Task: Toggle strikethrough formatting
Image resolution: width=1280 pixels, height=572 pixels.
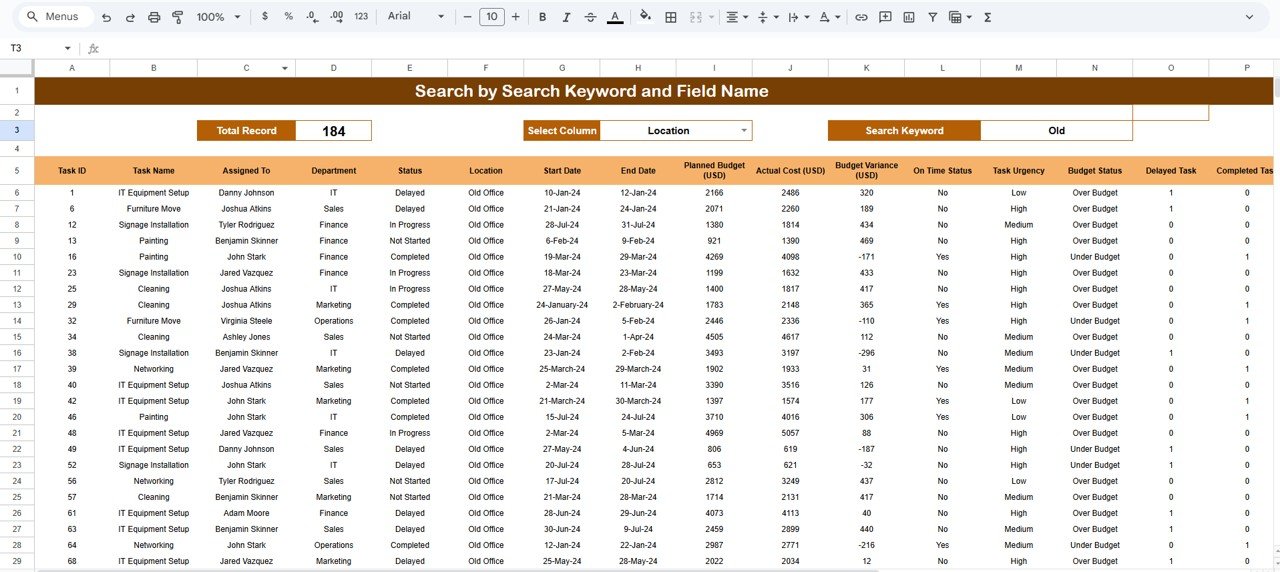Action: [590, 17]
